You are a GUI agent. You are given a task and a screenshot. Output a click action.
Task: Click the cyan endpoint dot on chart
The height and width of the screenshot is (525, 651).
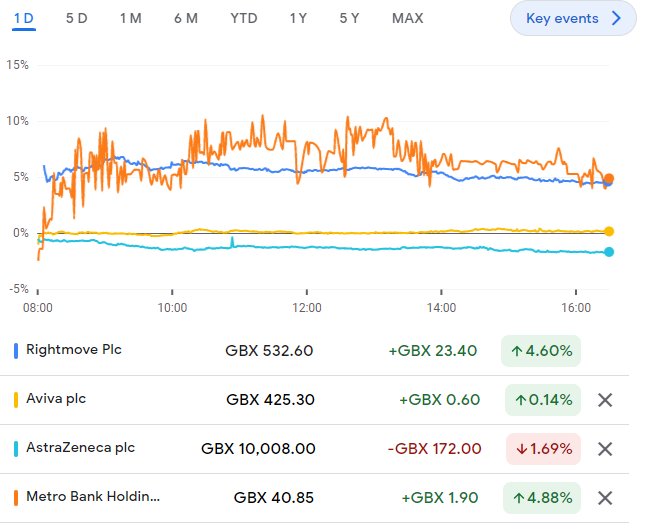point(609,252)
